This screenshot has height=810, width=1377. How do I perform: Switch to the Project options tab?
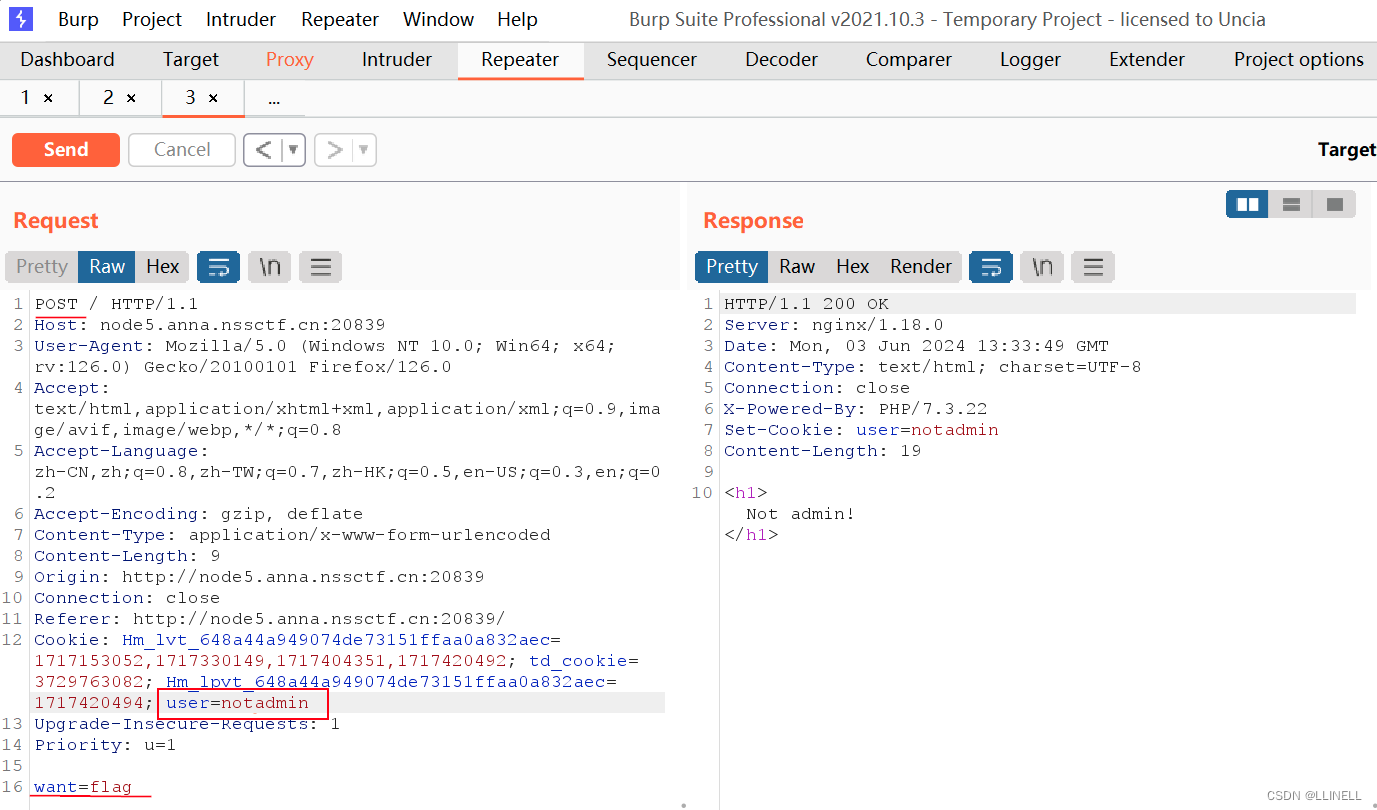[1299, 60]
